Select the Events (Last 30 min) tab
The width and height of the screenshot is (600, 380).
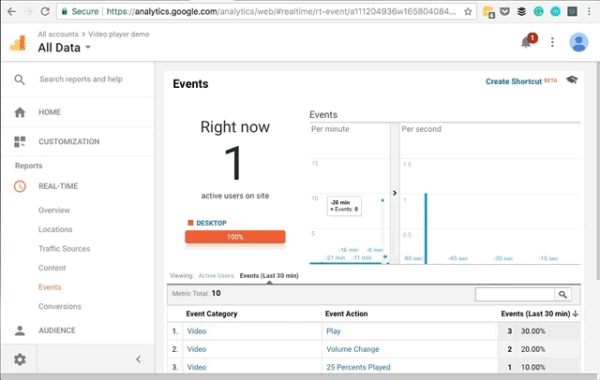(x=269, y=276)
